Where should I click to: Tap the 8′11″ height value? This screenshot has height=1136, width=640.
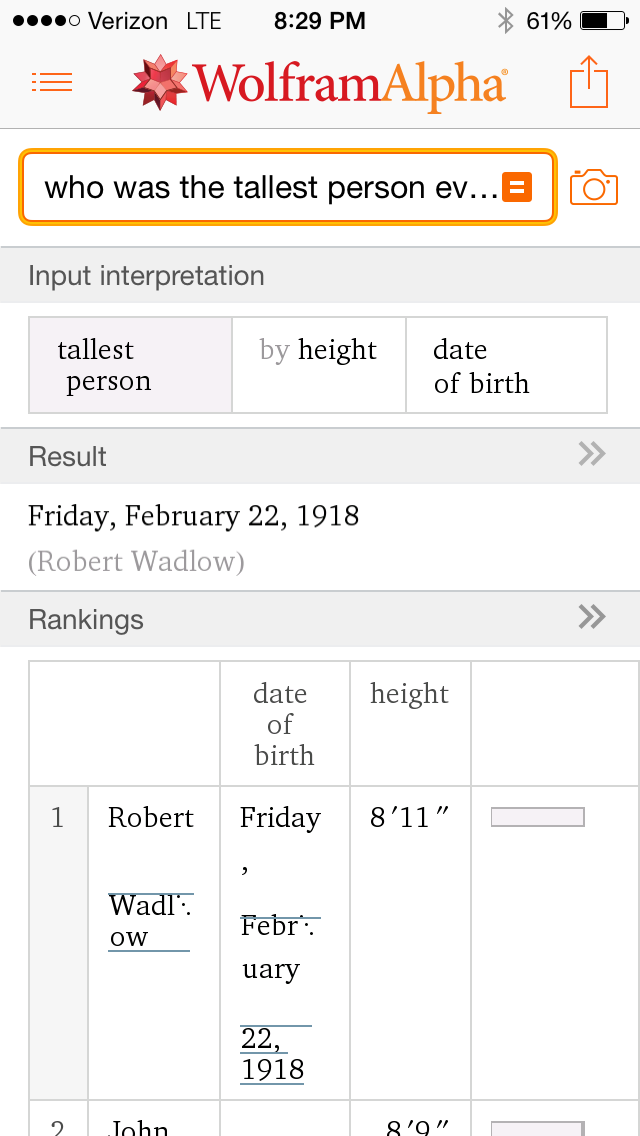point(409,818)
